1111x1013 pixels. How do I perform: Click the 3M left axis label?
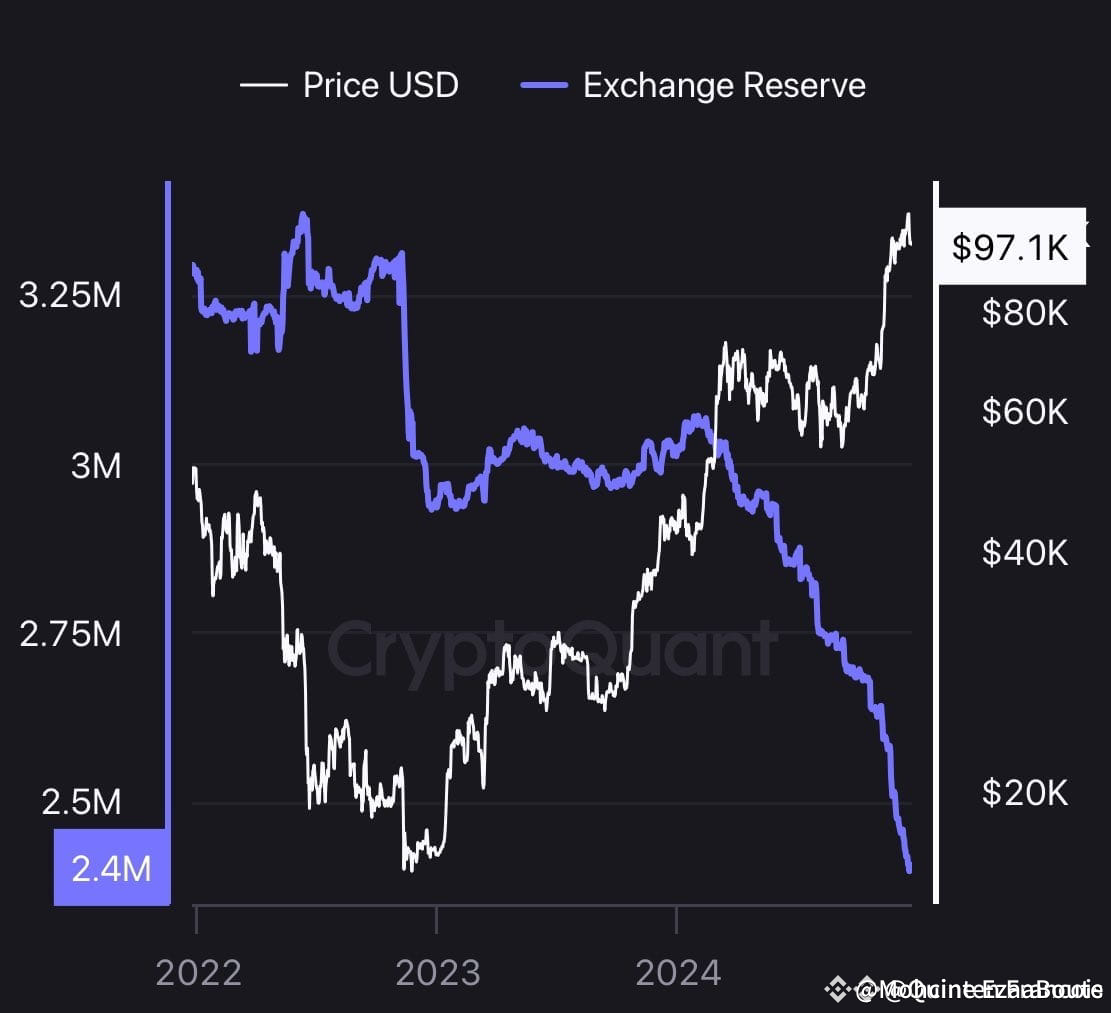(x=96, y=465)
